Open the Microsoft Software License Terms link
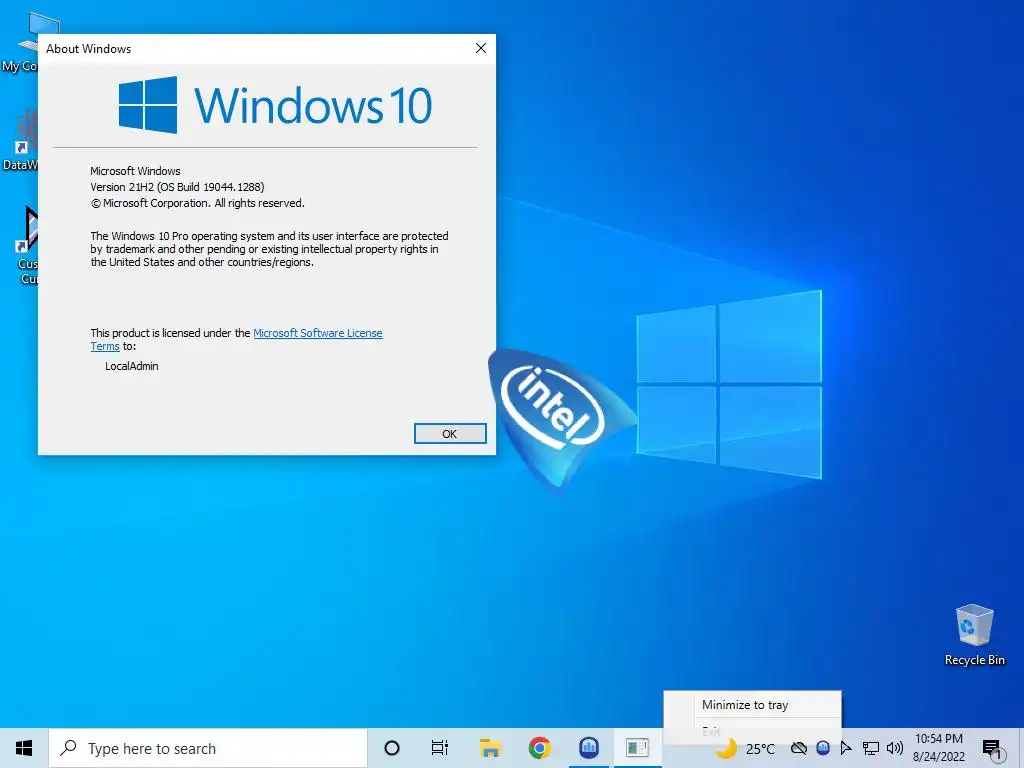Screen dimensions: 1024x768 coord(317,333)
